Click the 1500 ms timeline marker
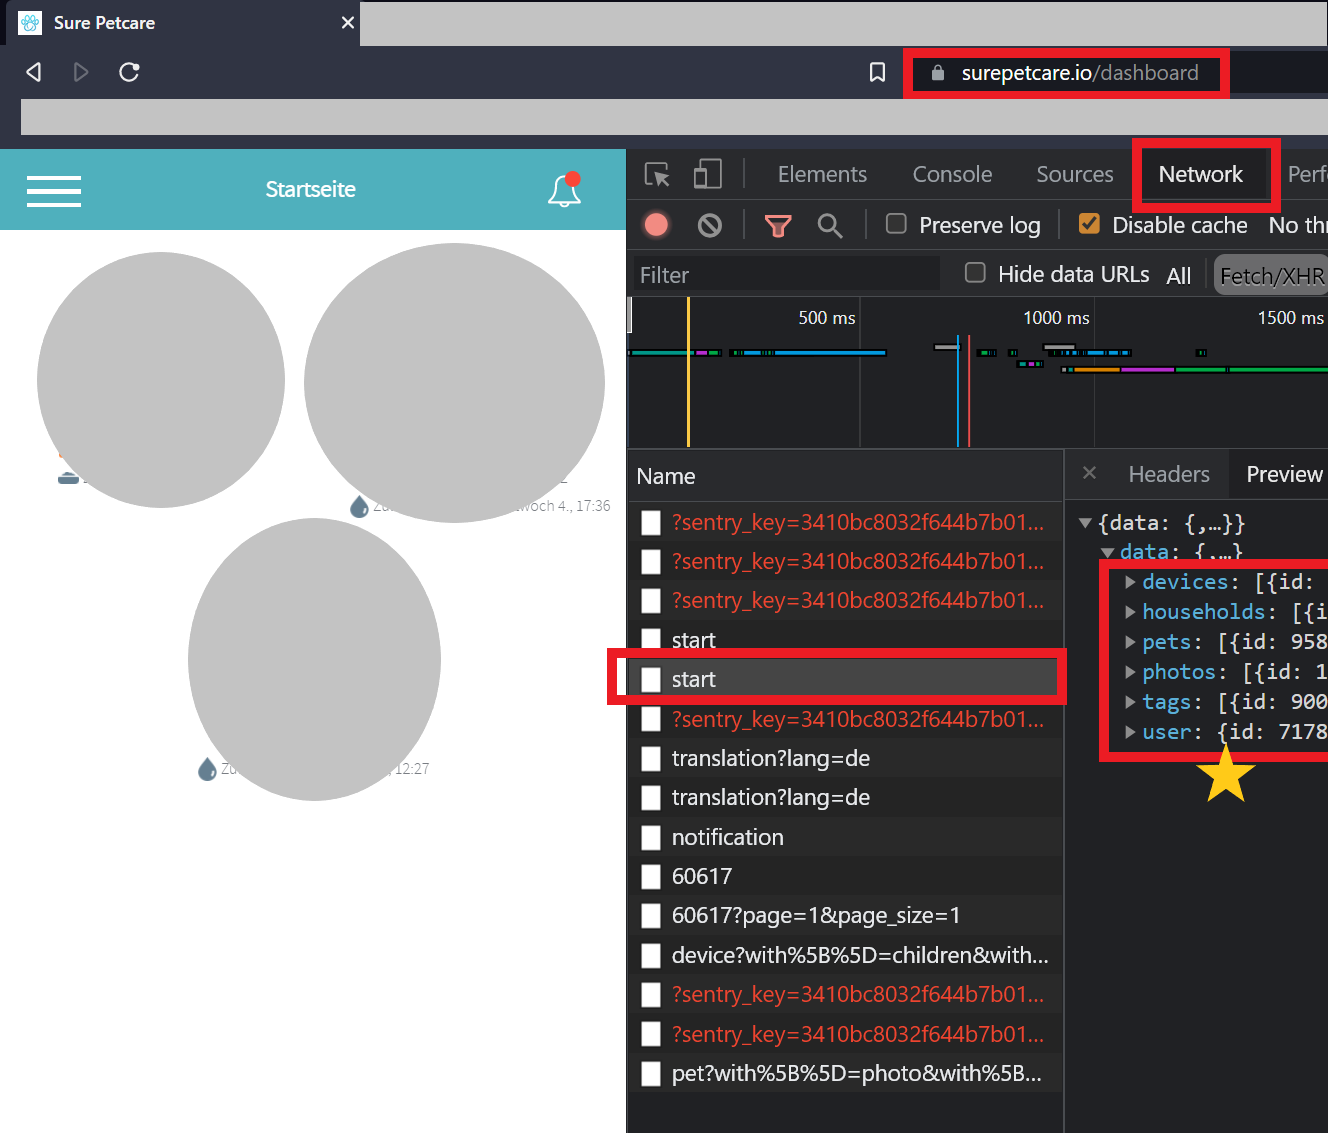Screen dimensions: 1328x1133 click(1290, 318)
